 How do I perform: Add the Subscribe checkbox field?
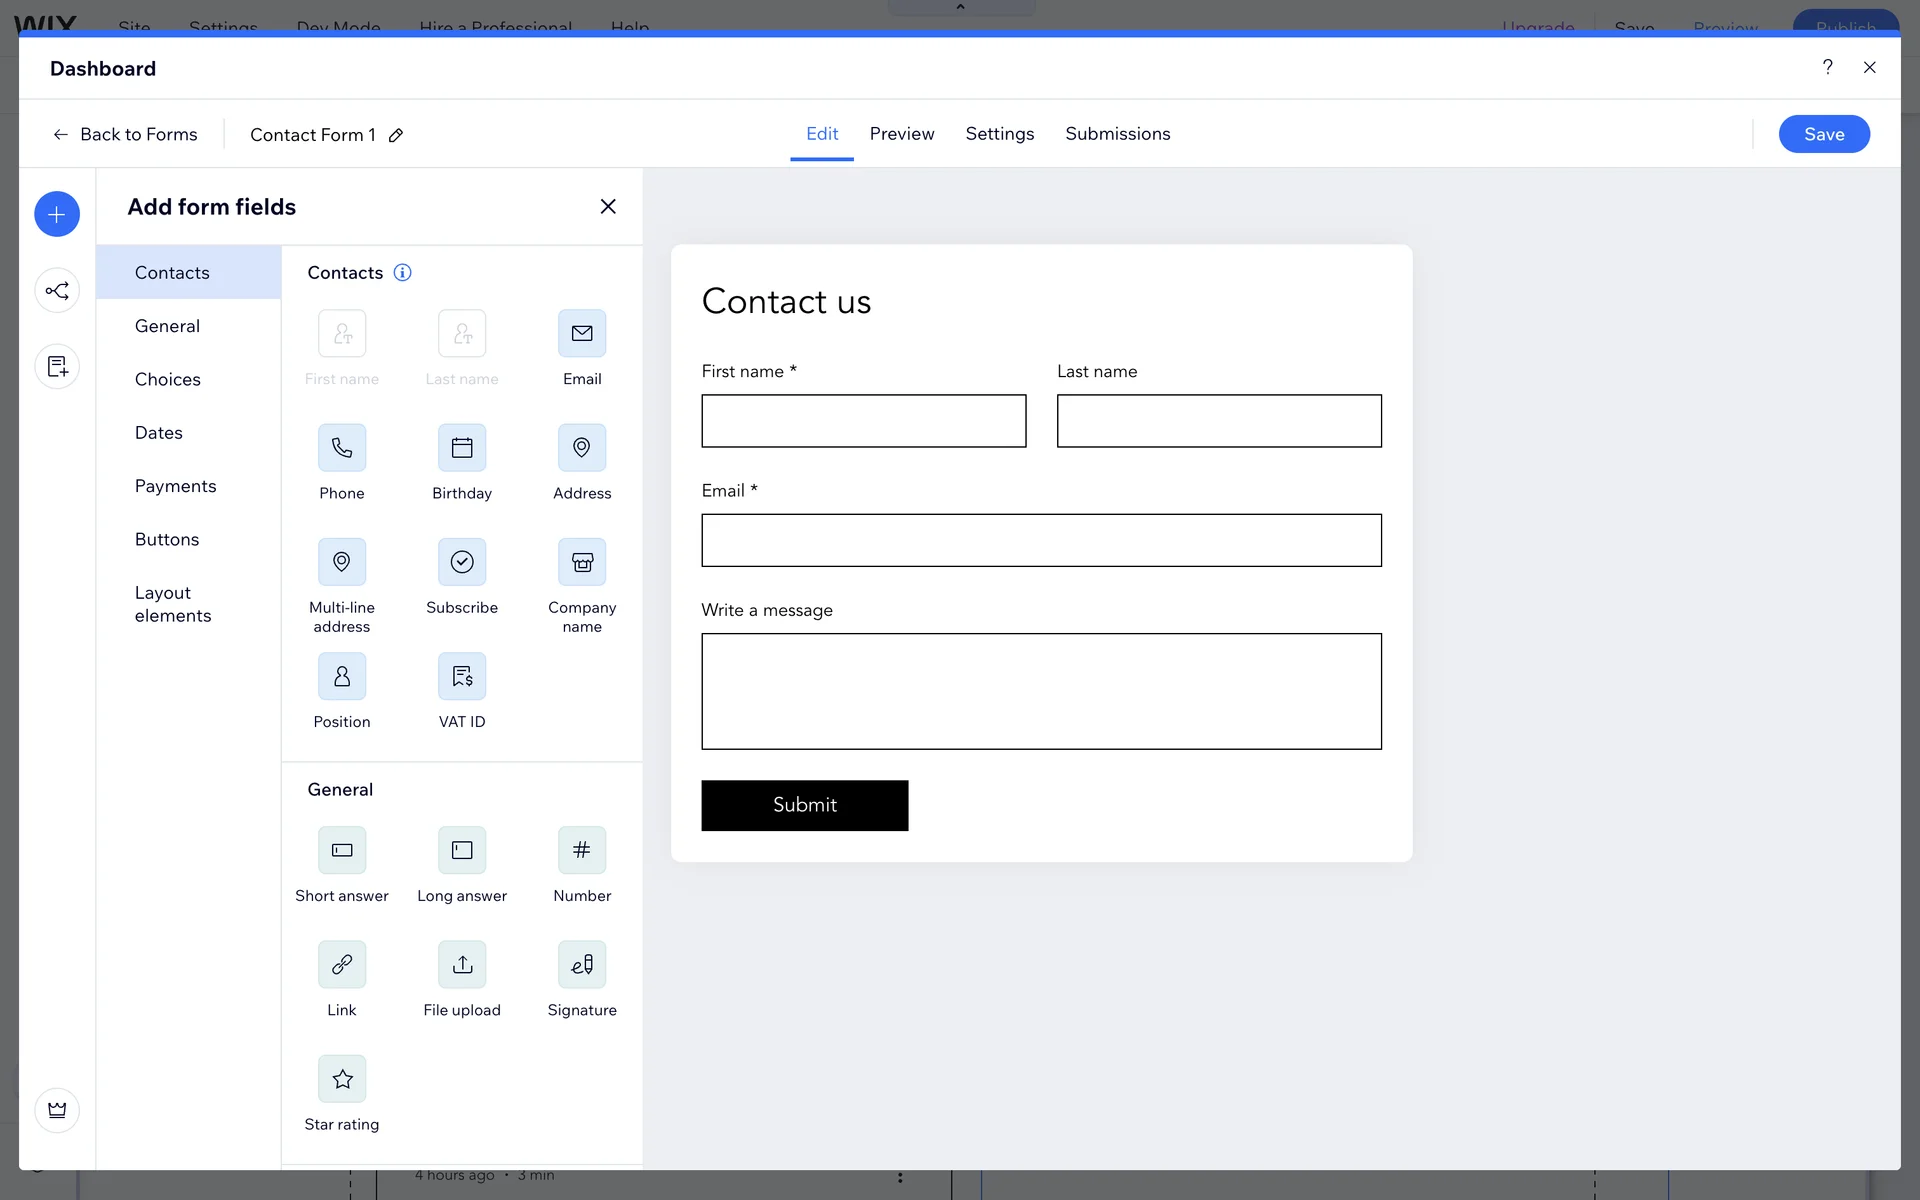(462, 562)
